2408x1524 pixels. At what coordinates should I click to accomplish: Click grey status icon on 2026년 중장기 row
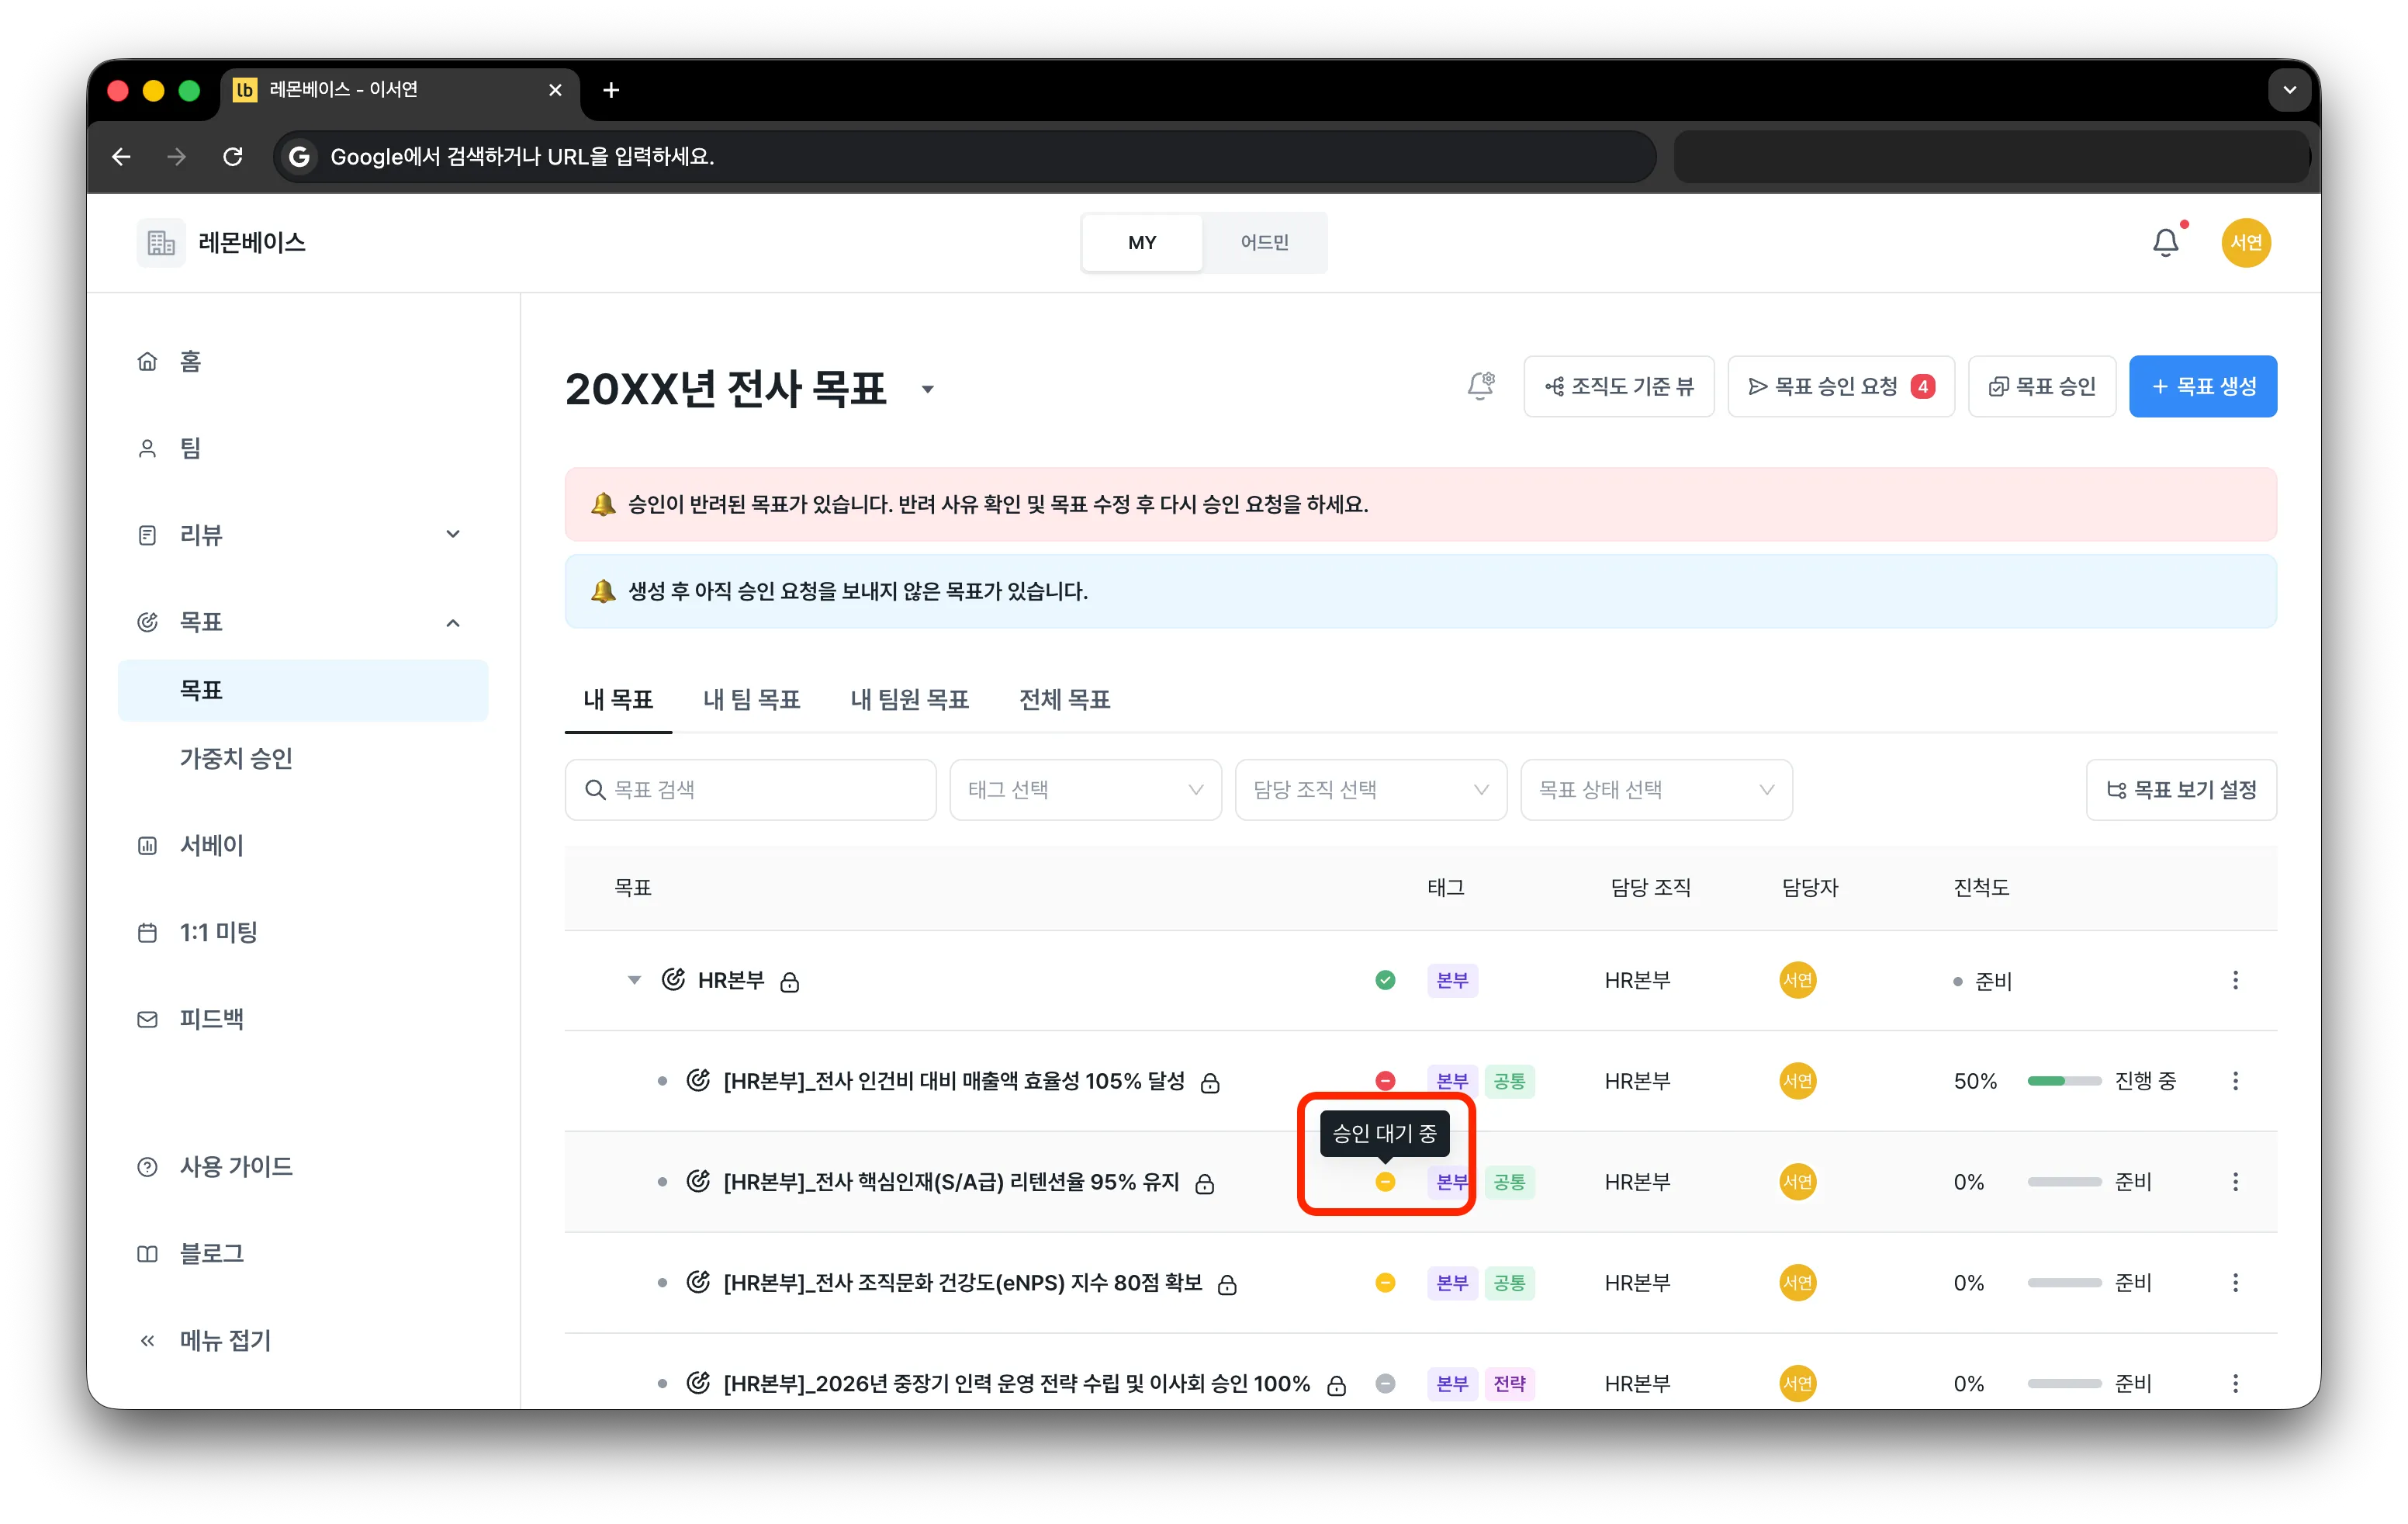(1385, 1384)
